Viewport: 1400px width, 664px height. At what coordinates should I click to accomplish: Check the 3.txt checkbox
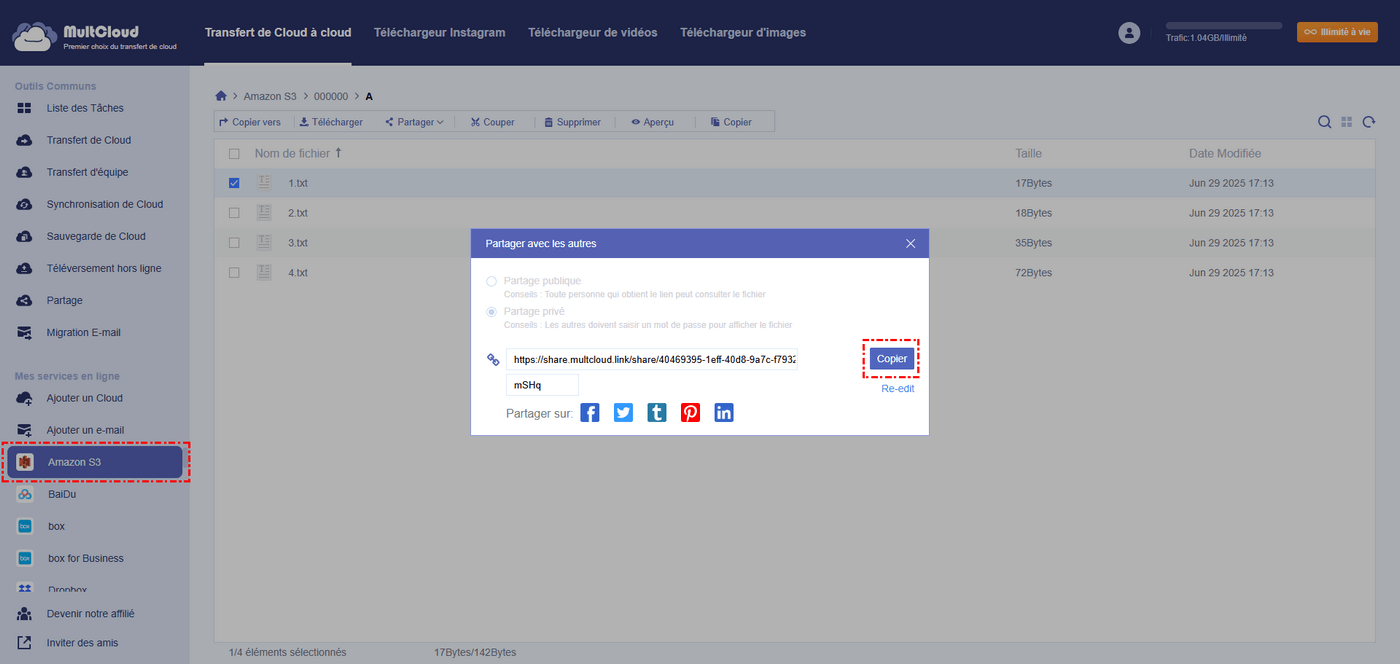tap(234, 243)
